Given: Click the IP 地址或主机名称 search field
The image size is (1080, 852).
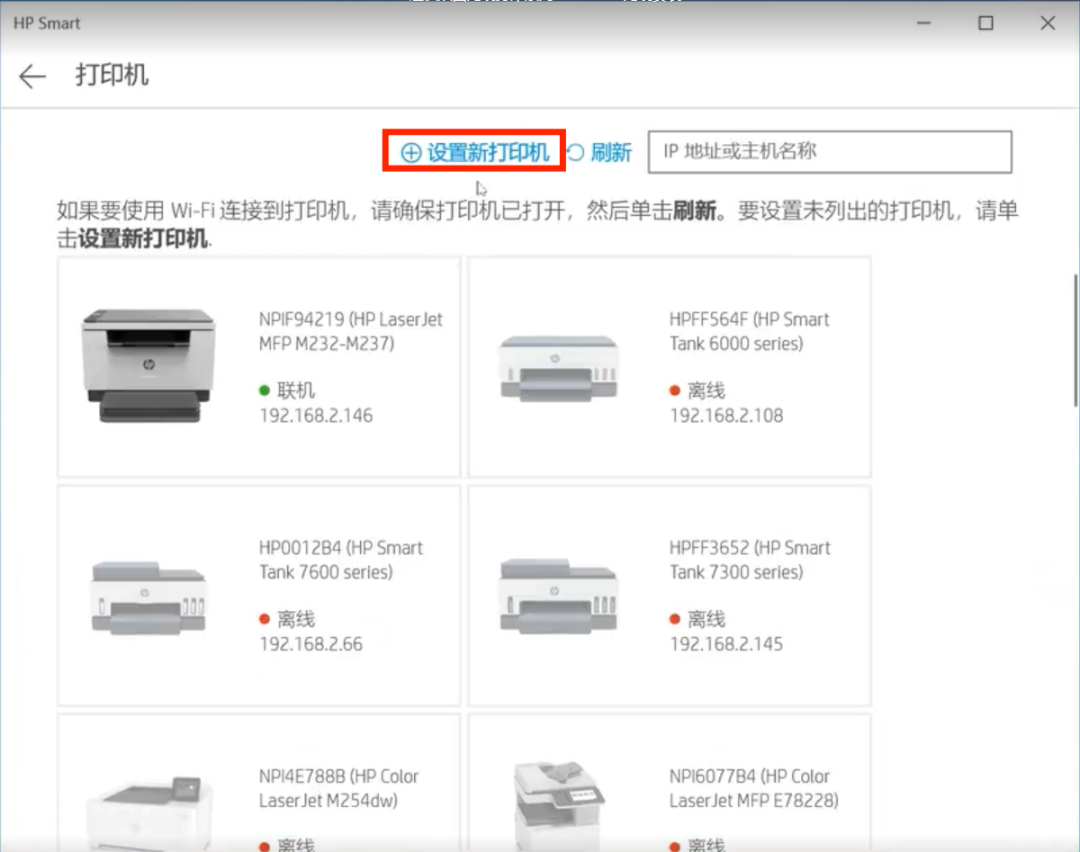Looking at the screenshot, I should (830, 151).
